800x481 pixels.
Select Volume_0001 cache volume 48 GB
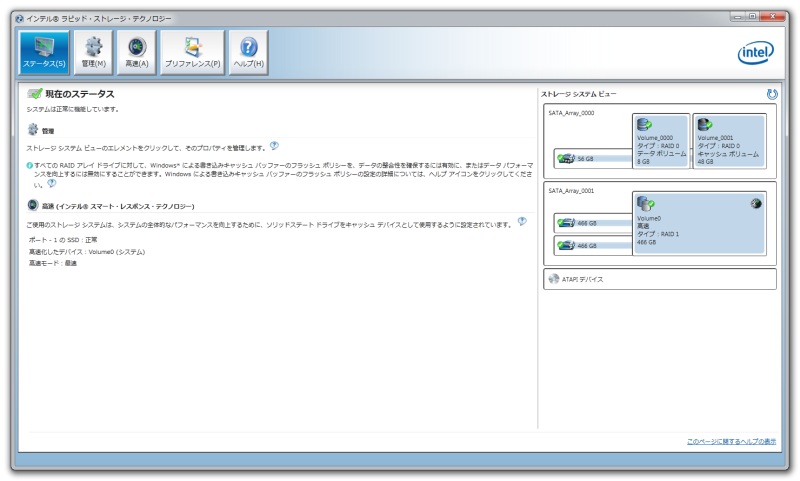(730, 141)
